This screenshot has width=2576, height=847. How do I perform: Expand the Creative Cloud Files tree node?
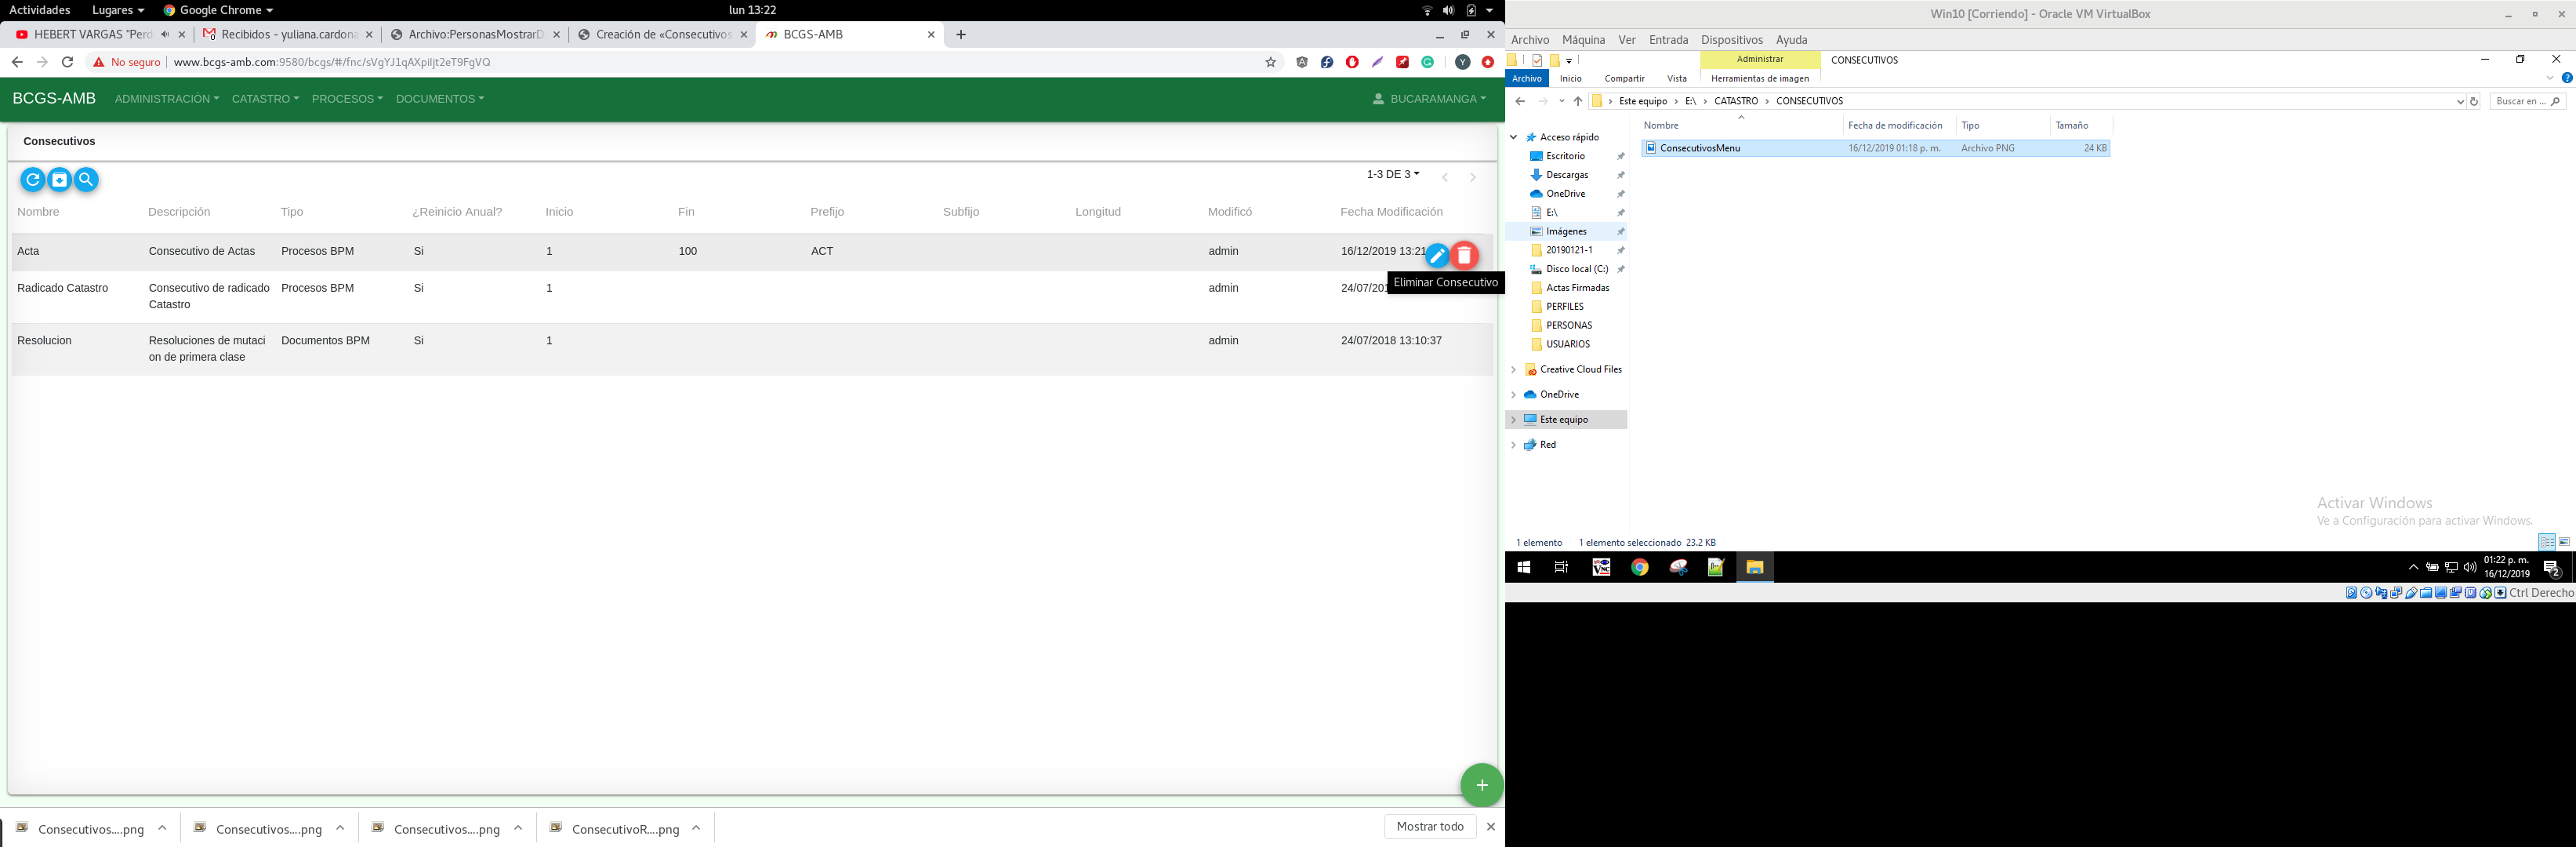[x=1514, y=370]
